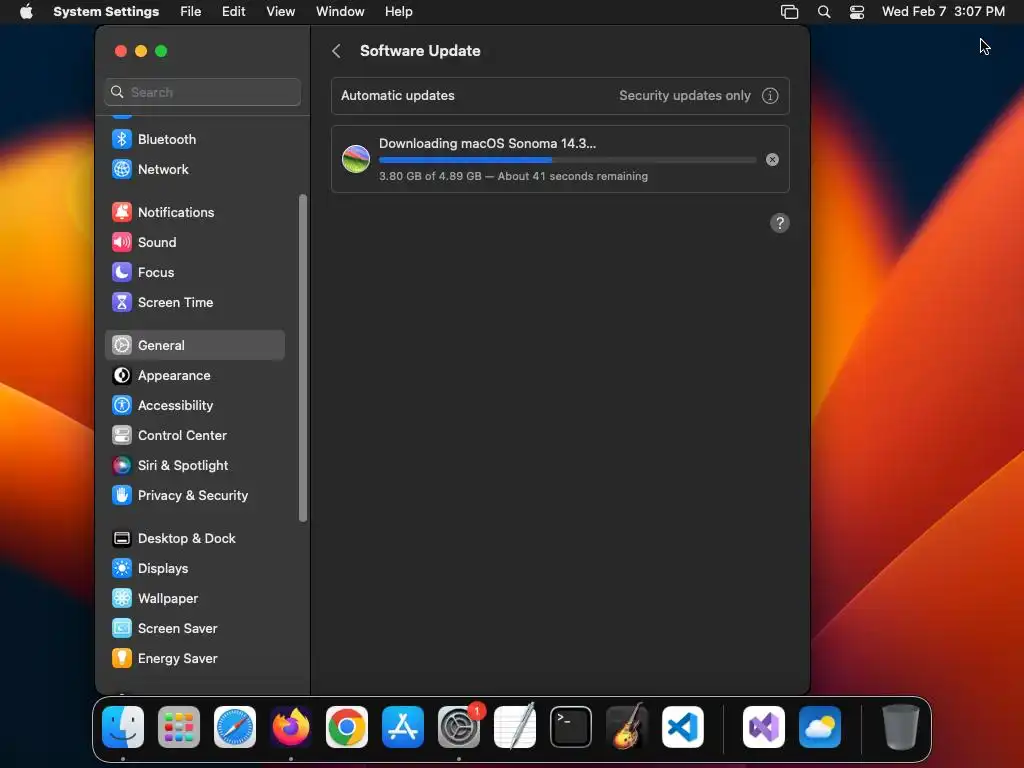Open Automatic updates info button
Image resolution: width=1024 pixels, height=768 pixels.
pos(770,95)
